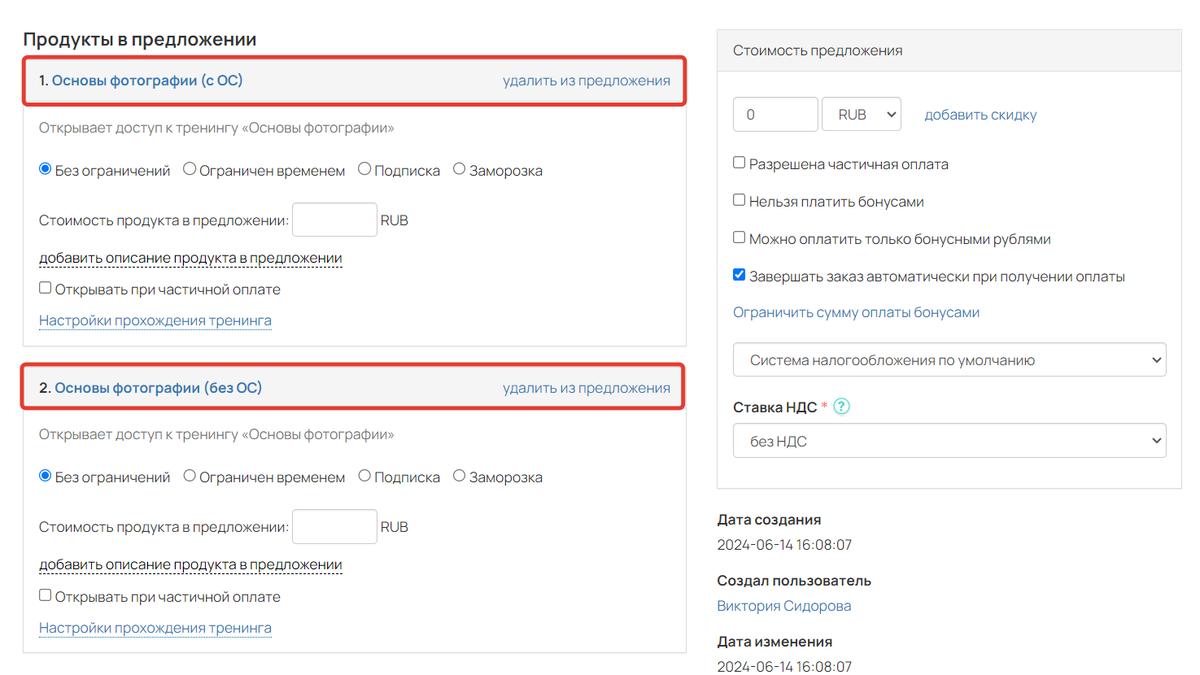Image resolution: width=1200 pixels, height=675 pixels.
Task: Check 'Нельзя платить бонусами'
Action: (x=739, y=200)
